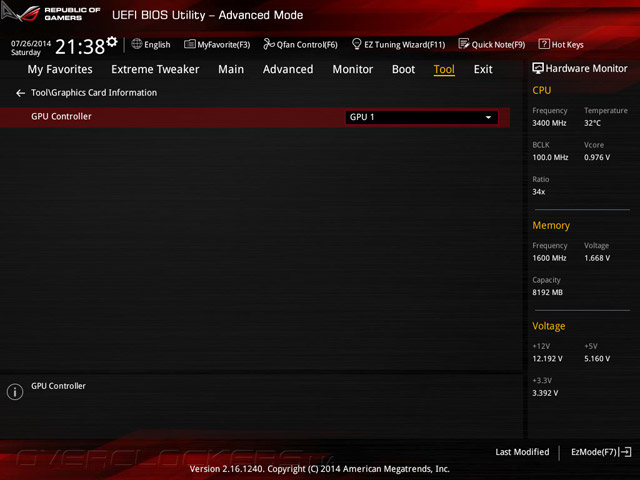Open the Monitor tab
The image size is (640, 480).
pos(353,69)
